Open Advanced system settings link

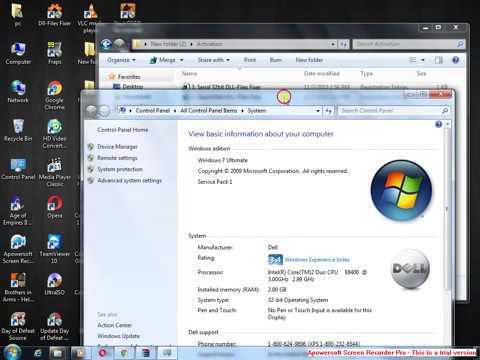point(130,180)
